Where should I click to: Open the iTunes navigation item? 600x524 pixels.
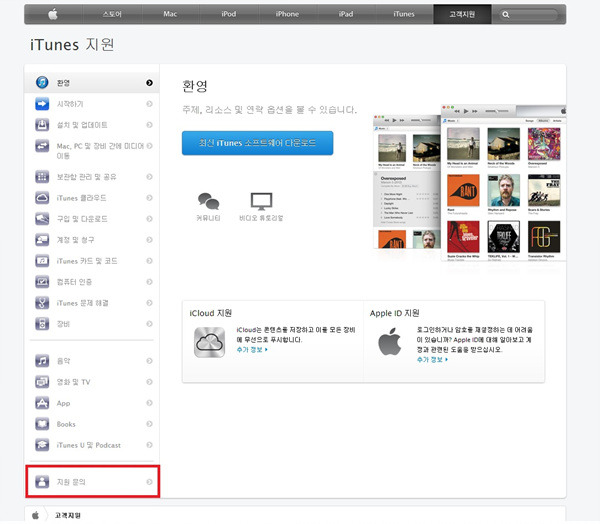(x=404, y=14)
